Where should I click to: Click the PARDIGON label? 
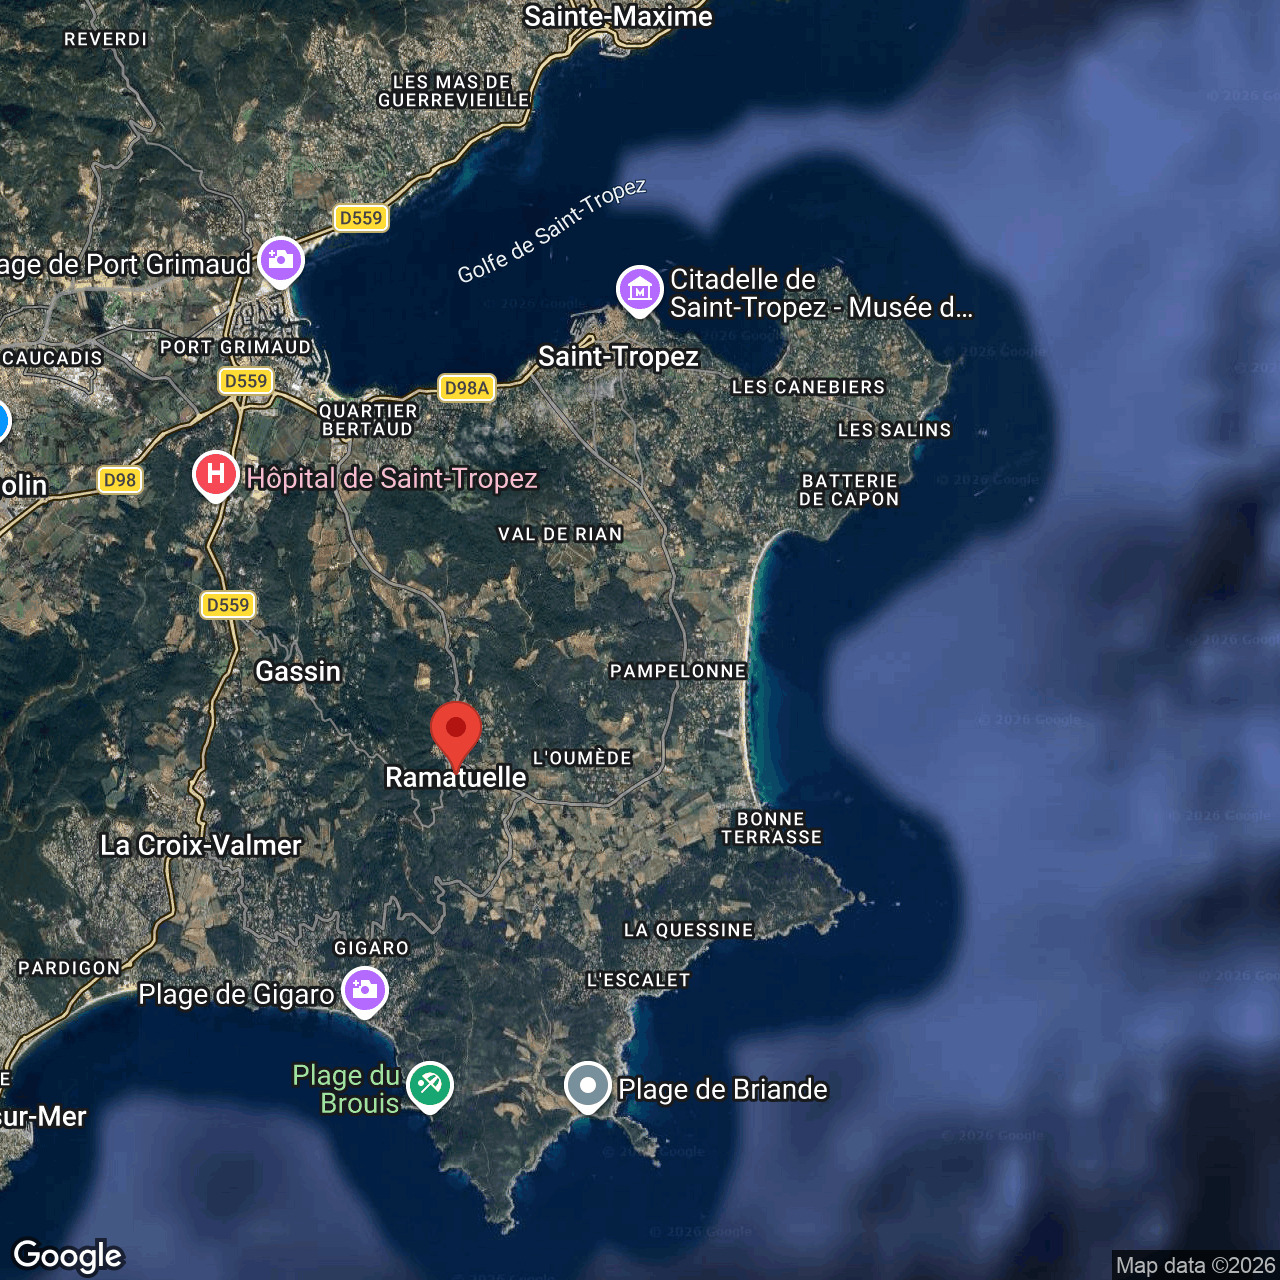(69, 968)
